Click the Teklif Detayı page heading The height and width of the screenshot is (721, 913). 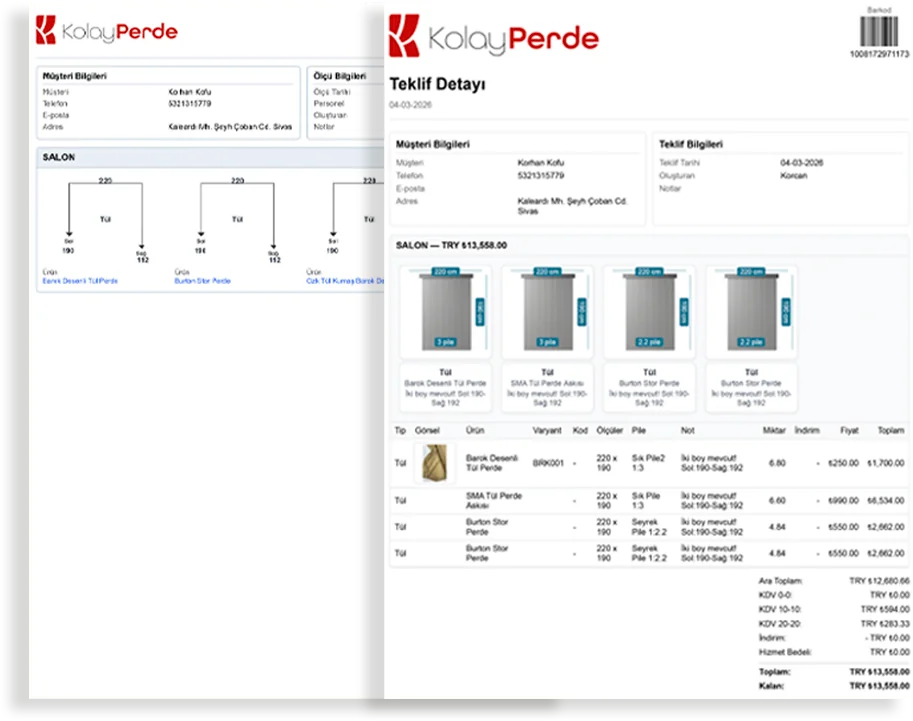(437, 84)
